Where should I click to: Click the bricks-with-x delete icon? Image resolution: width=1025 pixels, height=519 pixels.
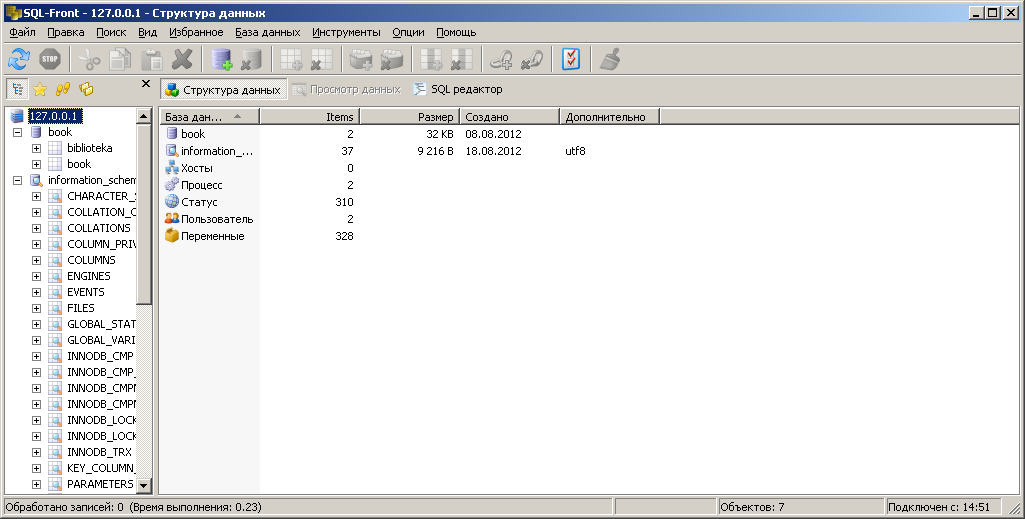(x=392, y=59)
